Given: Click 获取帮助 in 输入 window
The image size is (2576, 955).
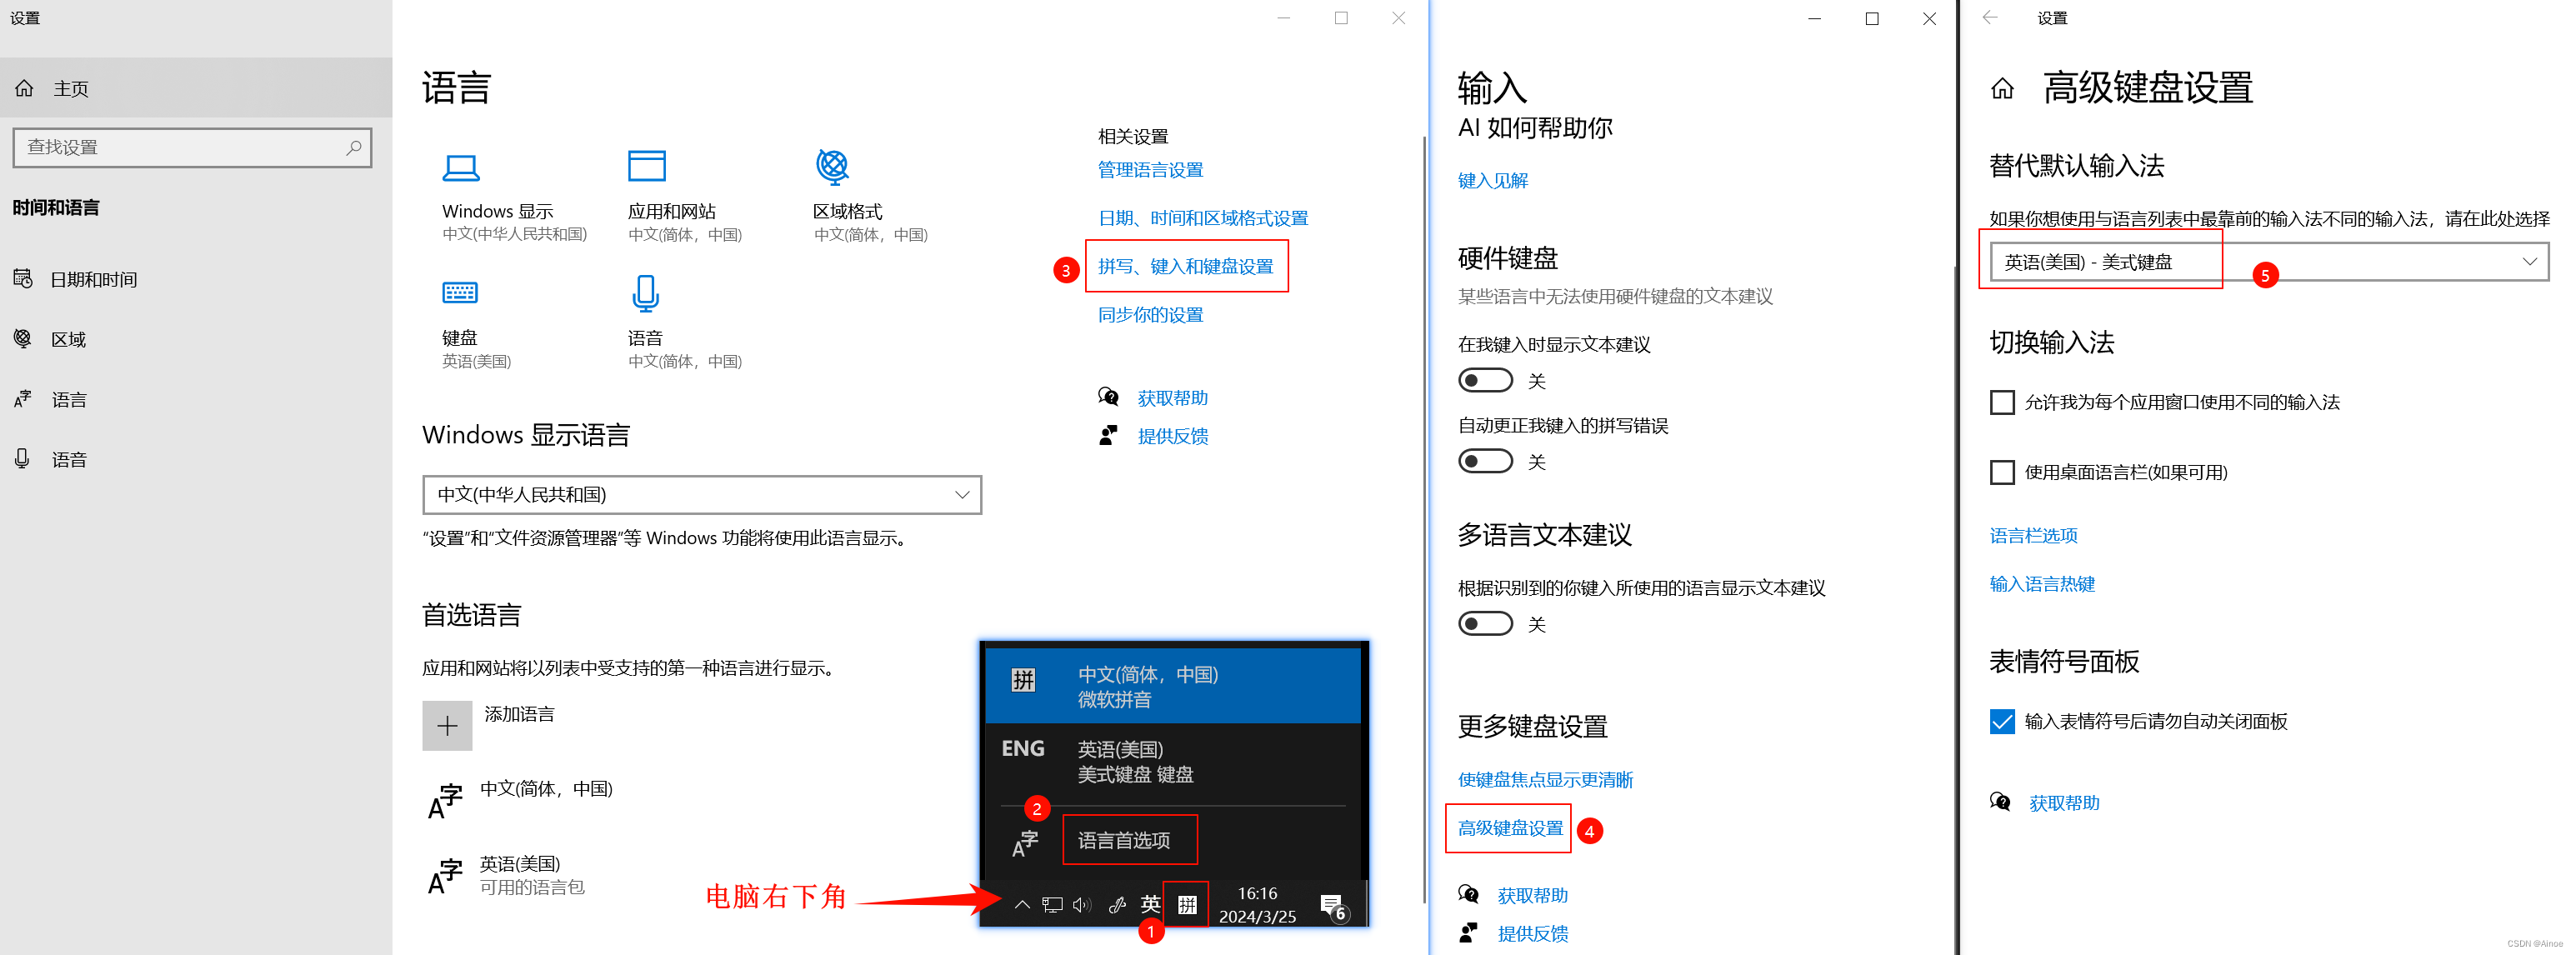Looking at the screenshot, I should pyautogui.click(x=1532, y=896).
